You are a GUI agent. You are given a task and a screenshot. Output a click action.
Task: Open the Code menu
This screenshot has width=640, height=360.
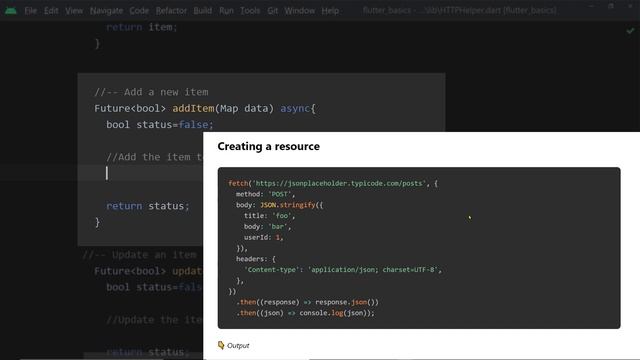point(139,11)
